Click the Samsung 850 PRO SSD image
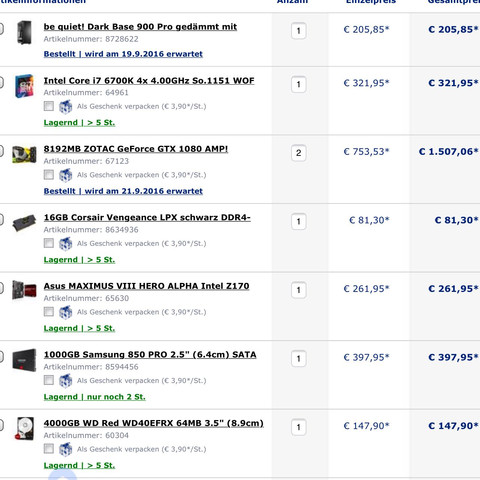Screen dimensions: 480x480 24,360
